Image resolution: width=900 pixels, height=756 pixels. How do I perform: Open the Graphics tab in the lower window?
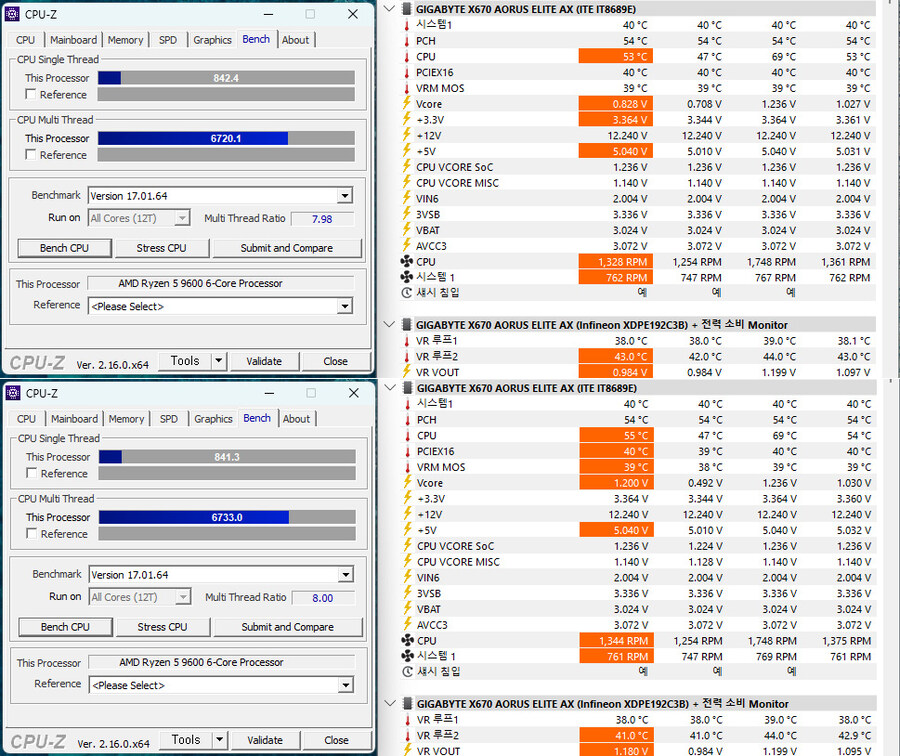point(212,419)
